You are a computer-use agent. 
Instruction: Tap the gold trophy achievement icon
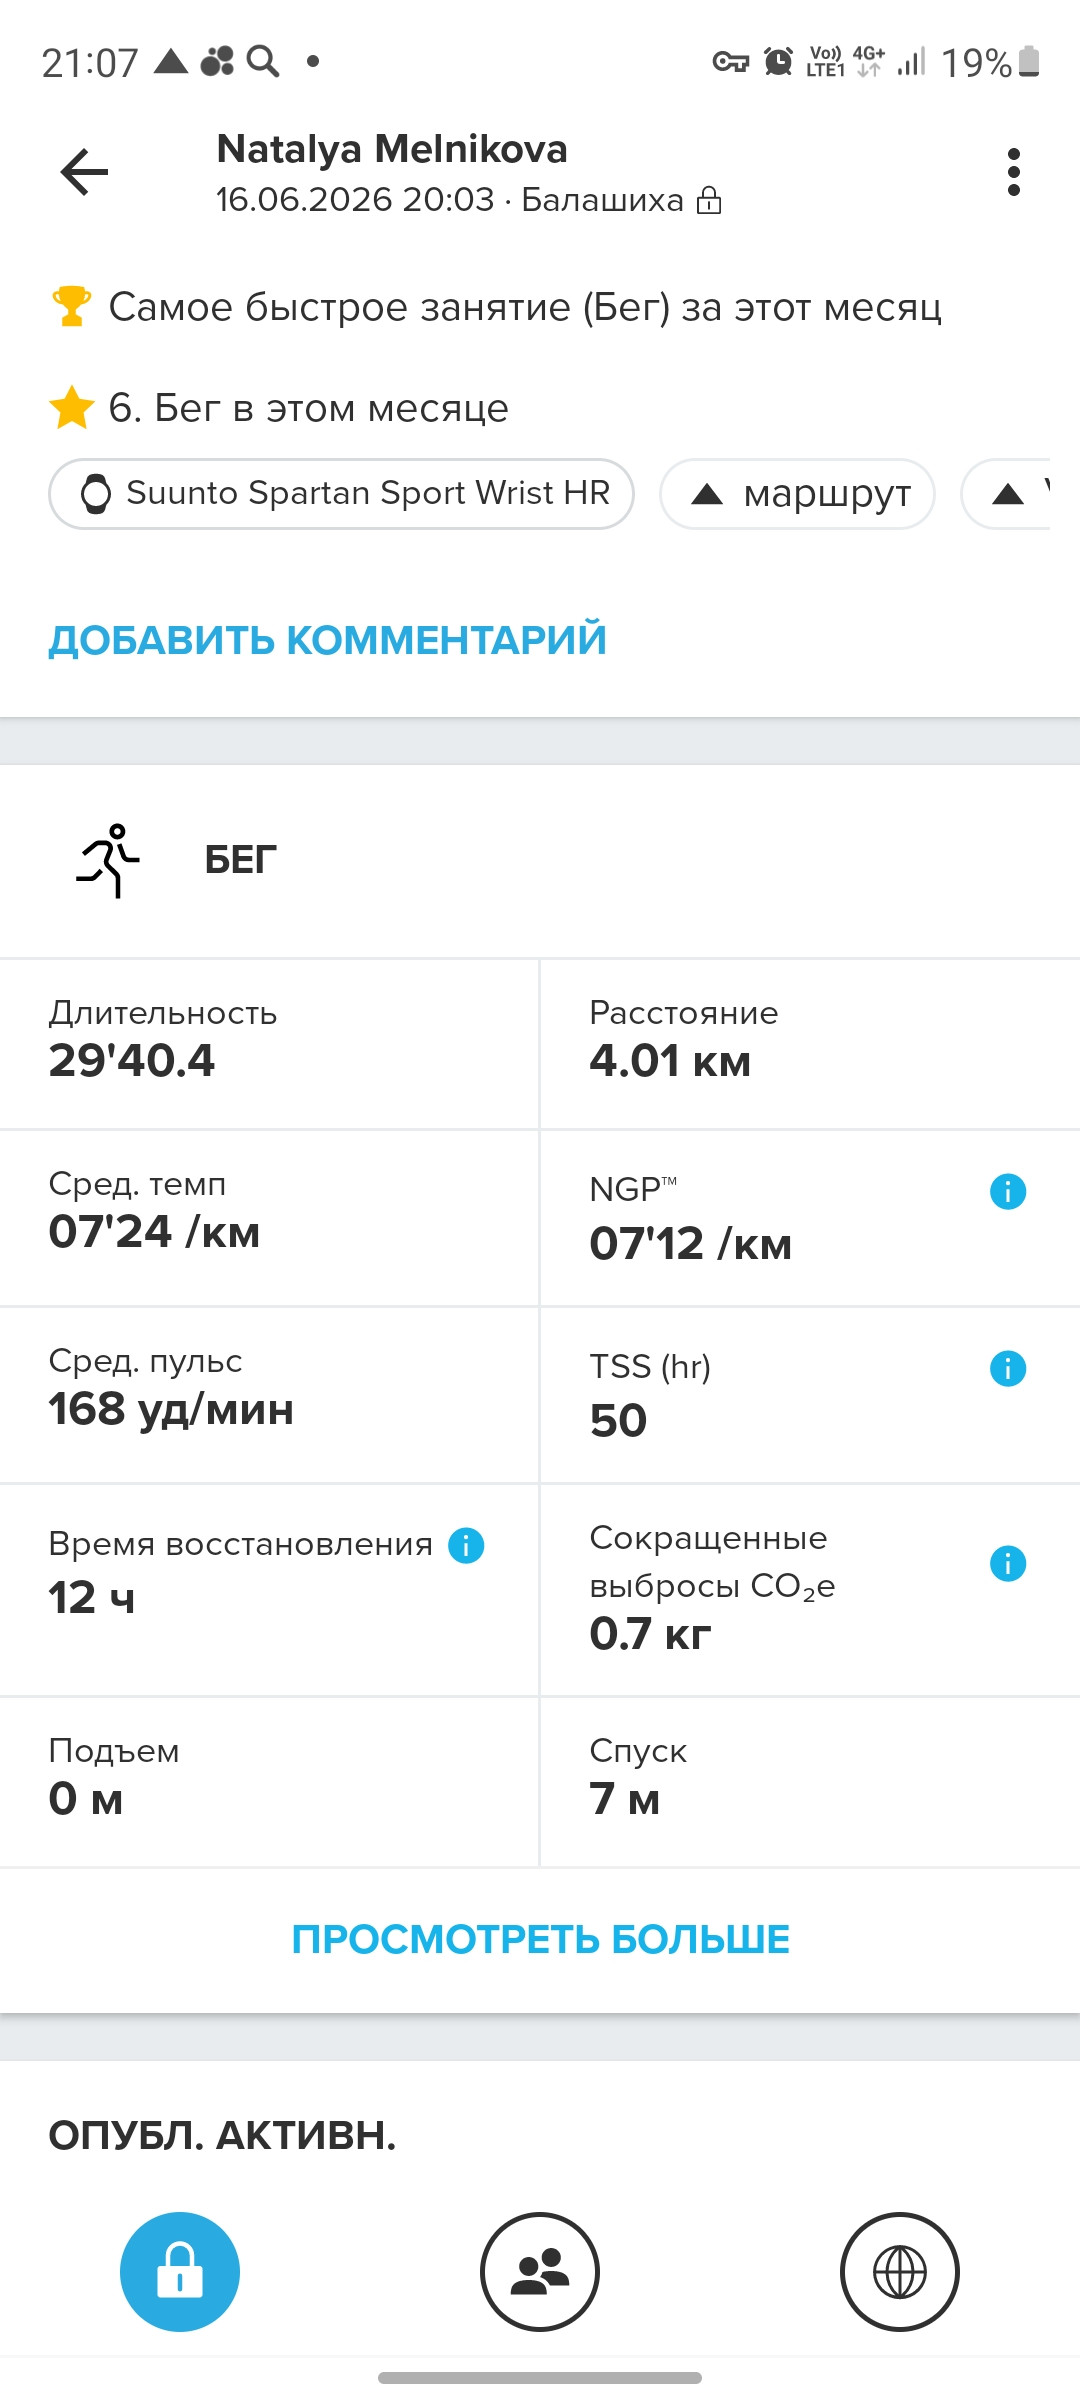71,306
